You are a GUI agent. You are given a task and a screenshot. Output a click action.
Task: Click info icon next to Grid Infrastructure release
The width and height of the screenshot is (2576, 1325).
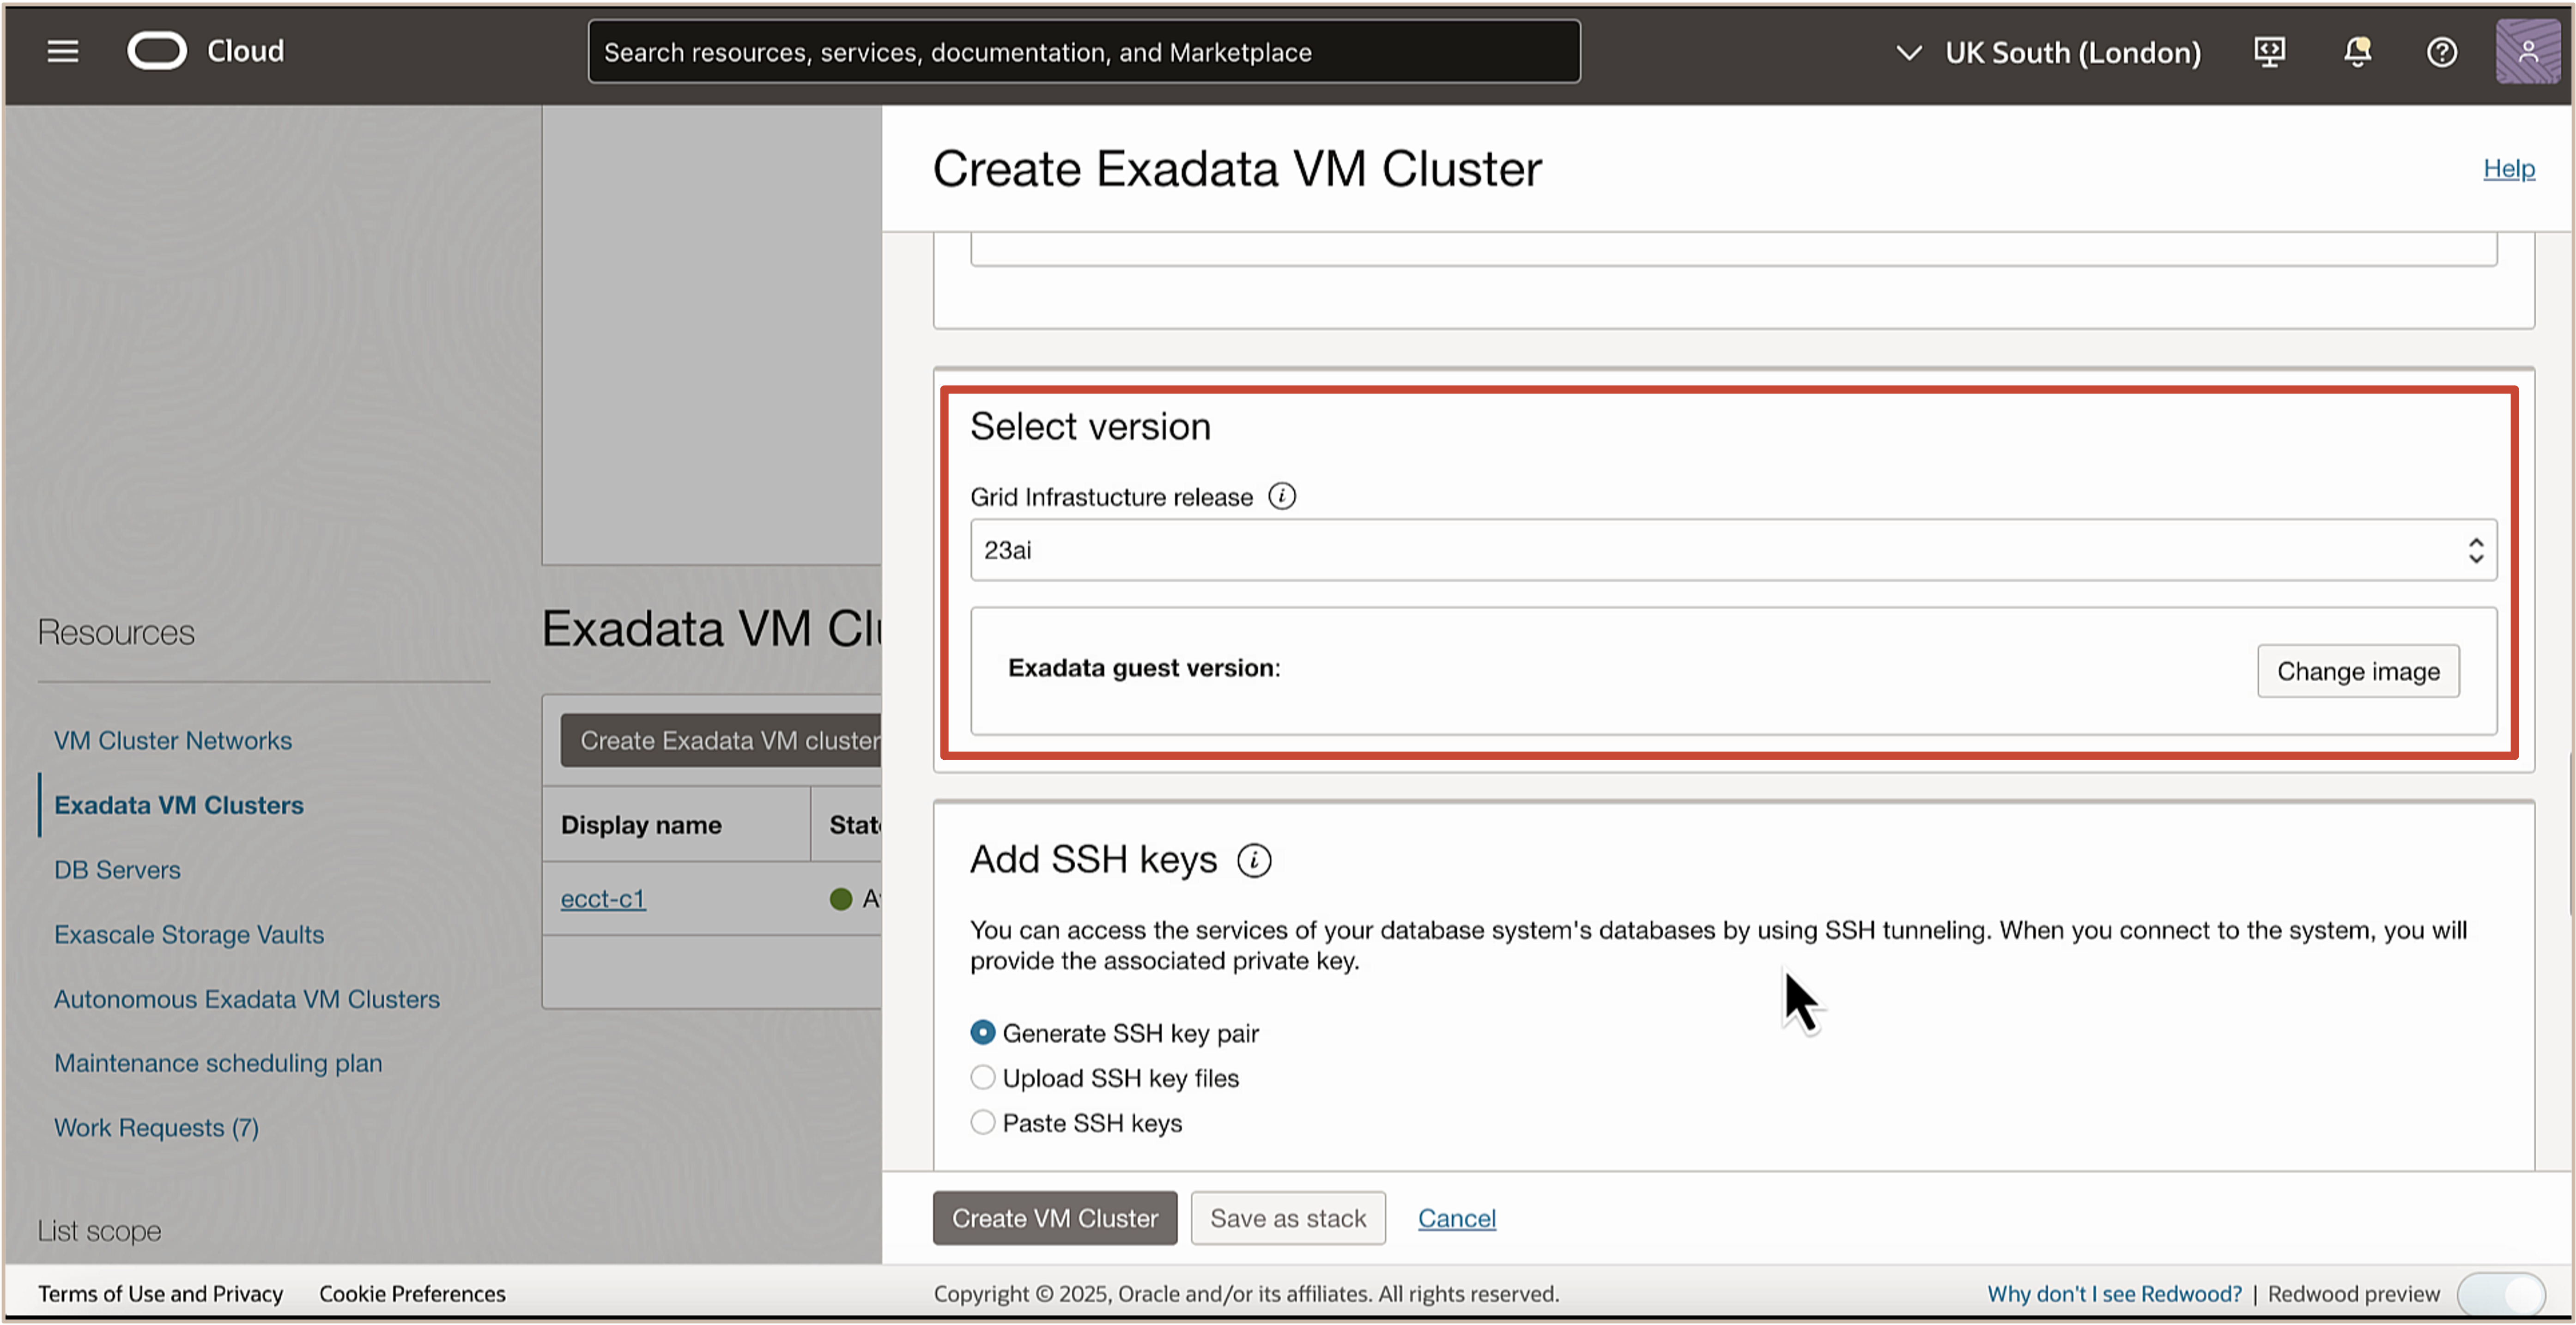(1282, 496)
